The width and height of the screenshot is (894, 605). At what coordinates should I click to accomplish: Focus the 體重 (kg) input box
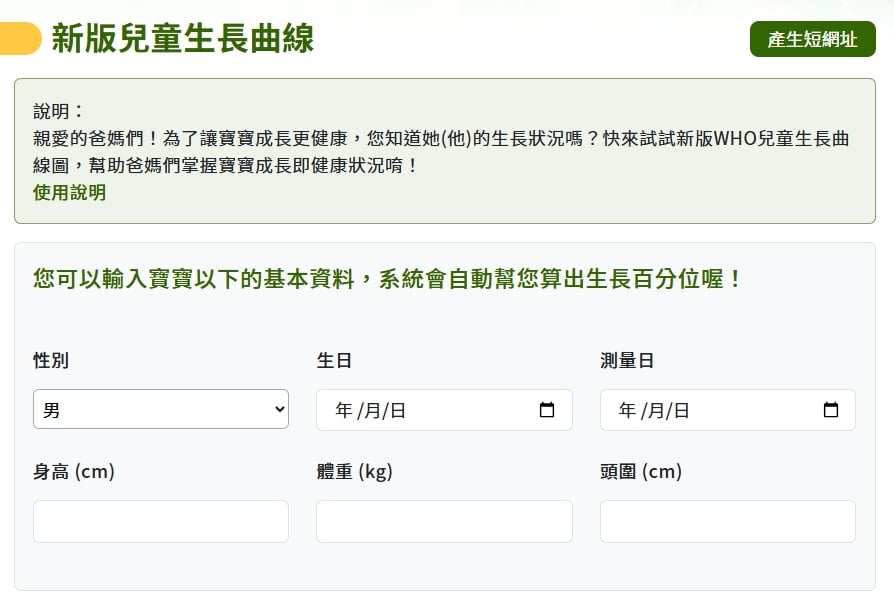click(x=444, y=521)
